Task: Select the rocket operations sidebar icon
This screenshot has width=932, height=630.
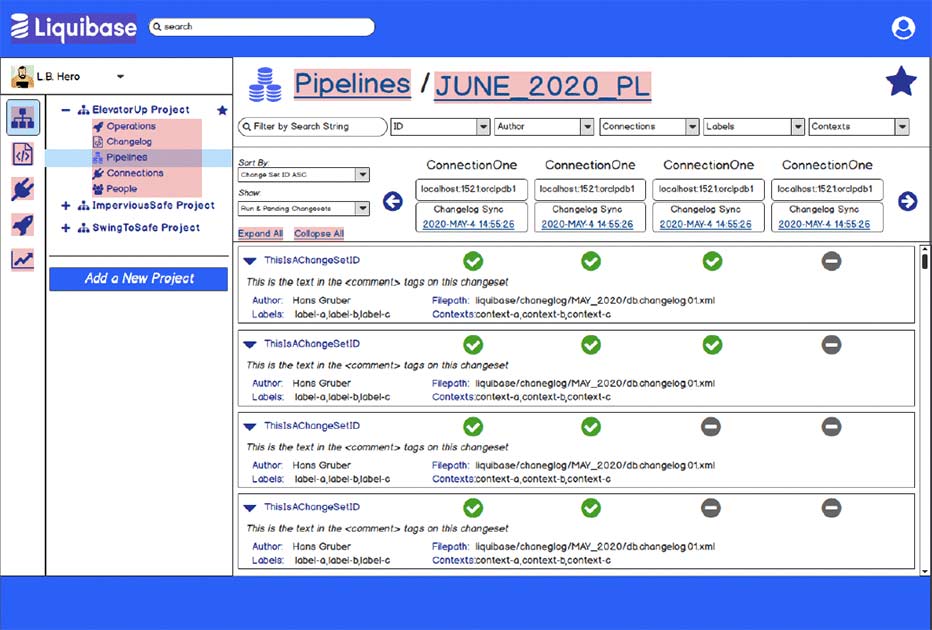Action: [x=23, y=225]
